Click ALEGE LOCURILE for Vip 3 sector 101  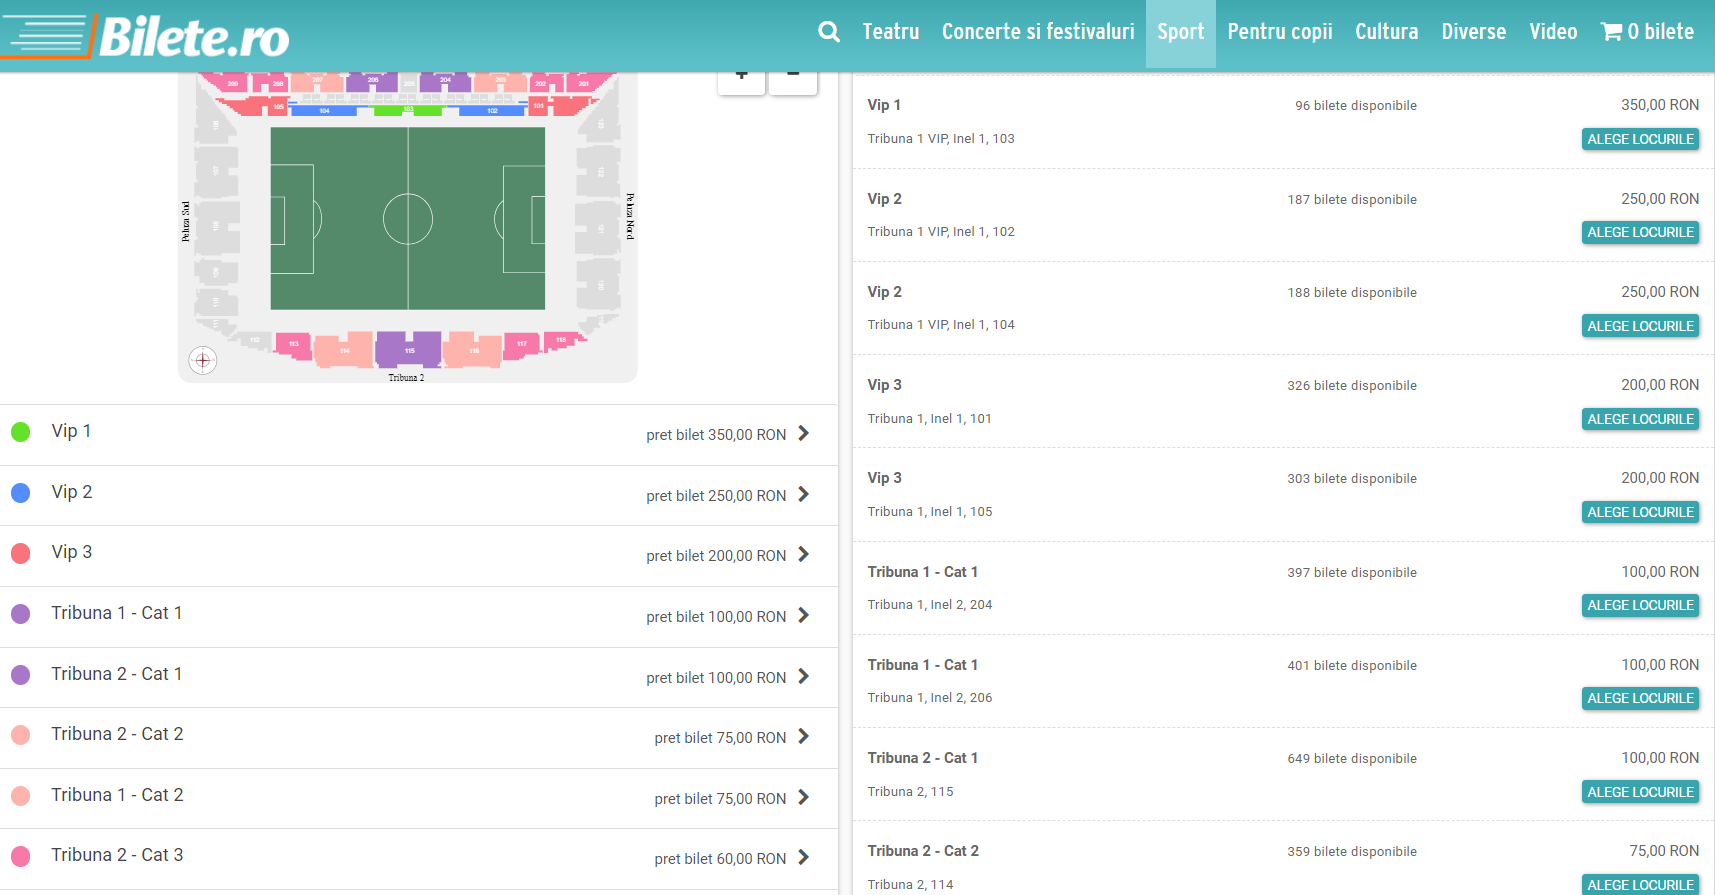pos(1640,419)
